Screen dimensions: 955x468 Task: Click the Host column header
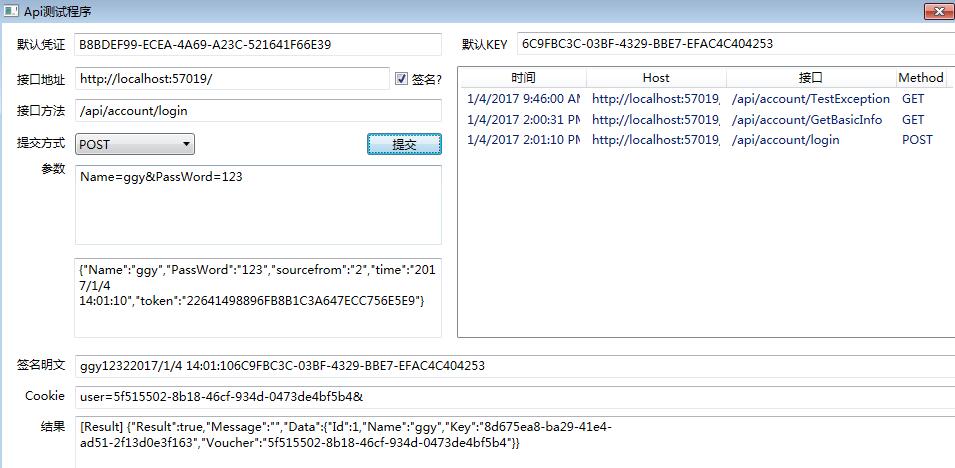(x=656, y=78)
